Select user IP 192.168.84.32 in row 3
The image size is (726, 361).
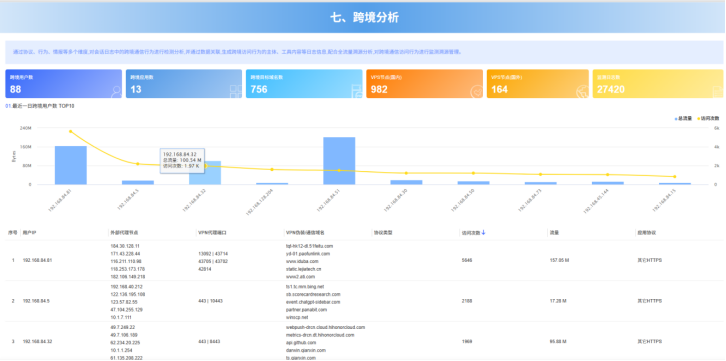click(x=38, y=342)
